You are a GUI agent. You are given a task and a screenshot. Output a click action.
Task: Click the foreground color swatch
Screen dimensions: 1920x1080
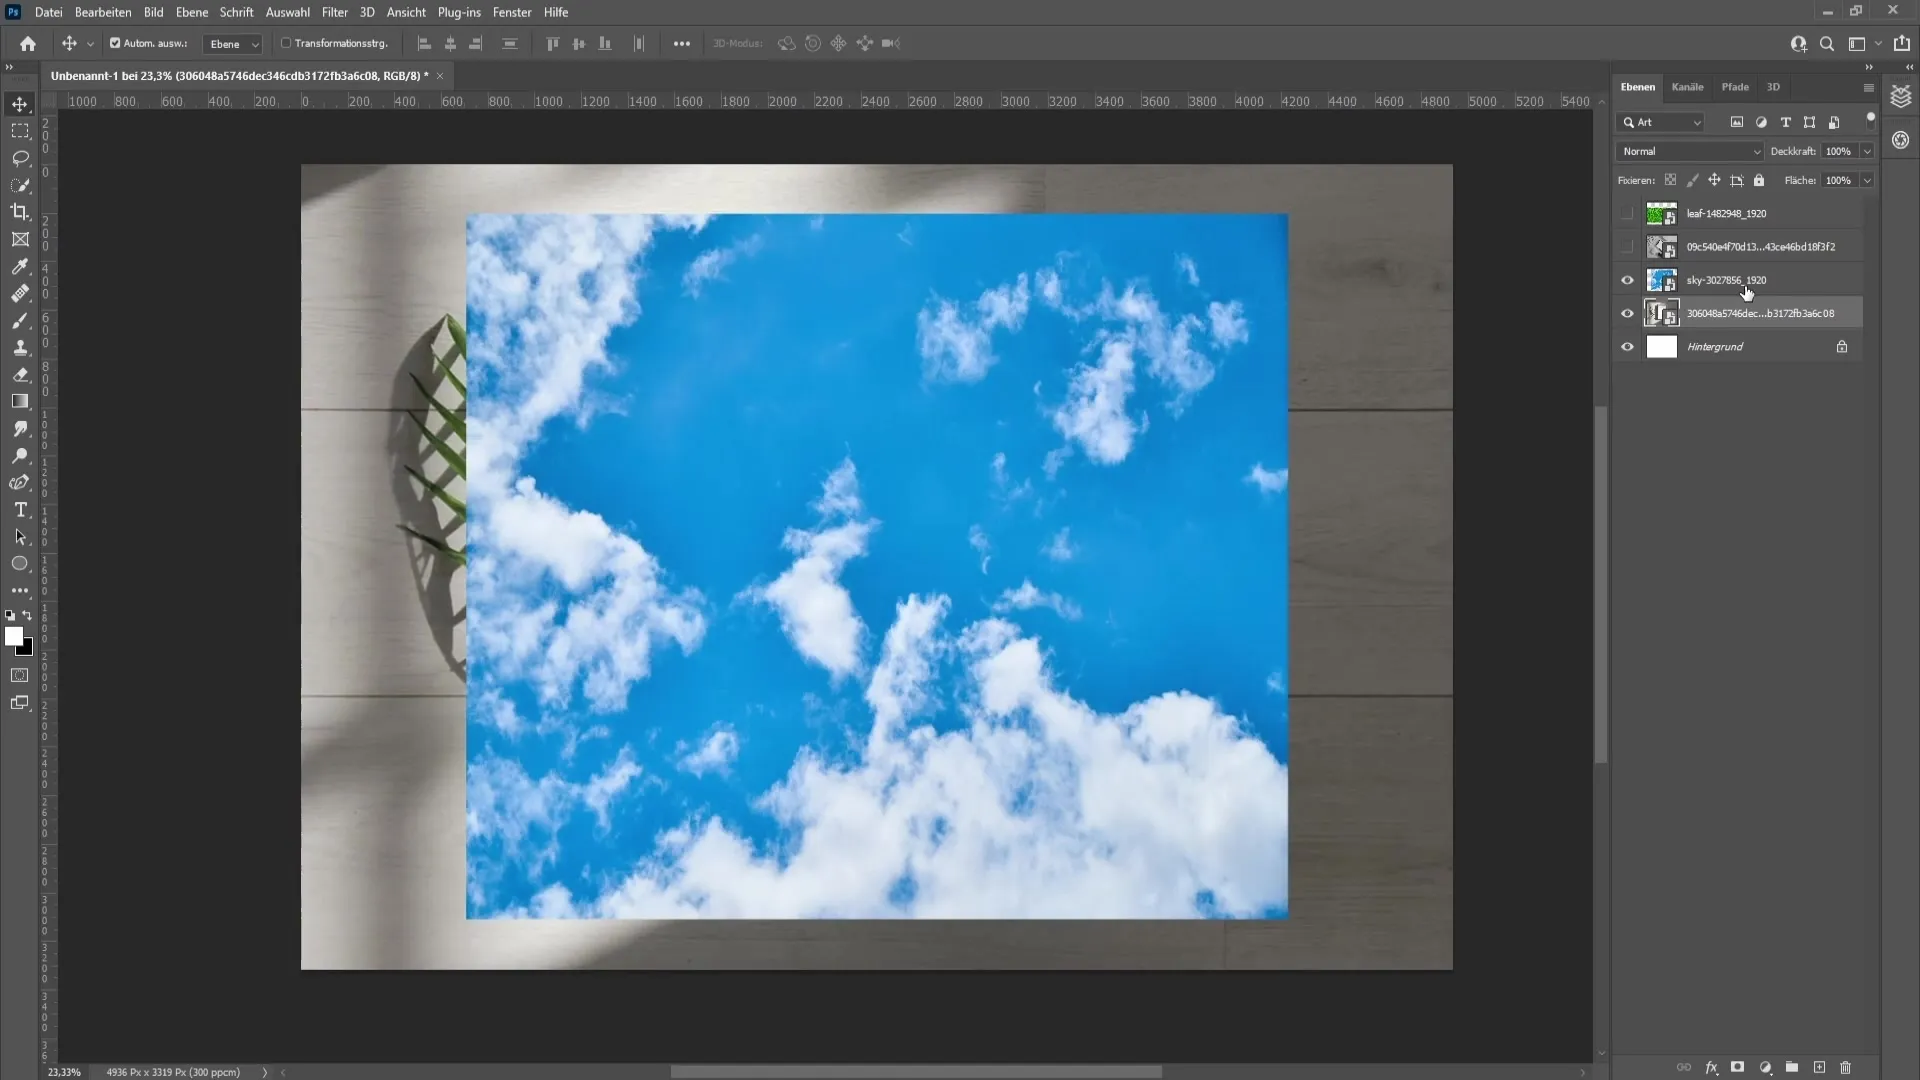click(x=13, y=636)
